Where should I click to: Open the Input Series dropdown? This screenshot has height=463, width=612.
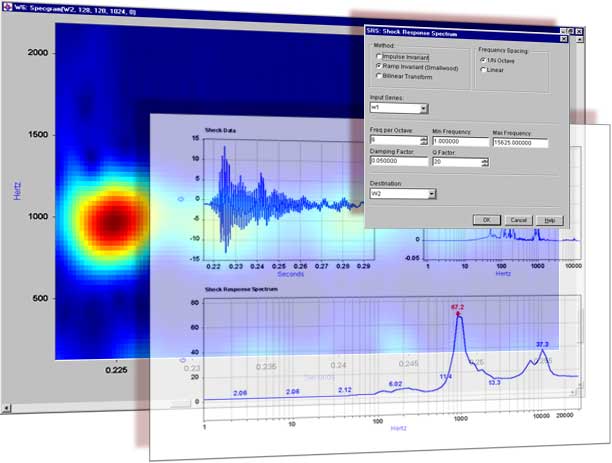pos(424,109)
